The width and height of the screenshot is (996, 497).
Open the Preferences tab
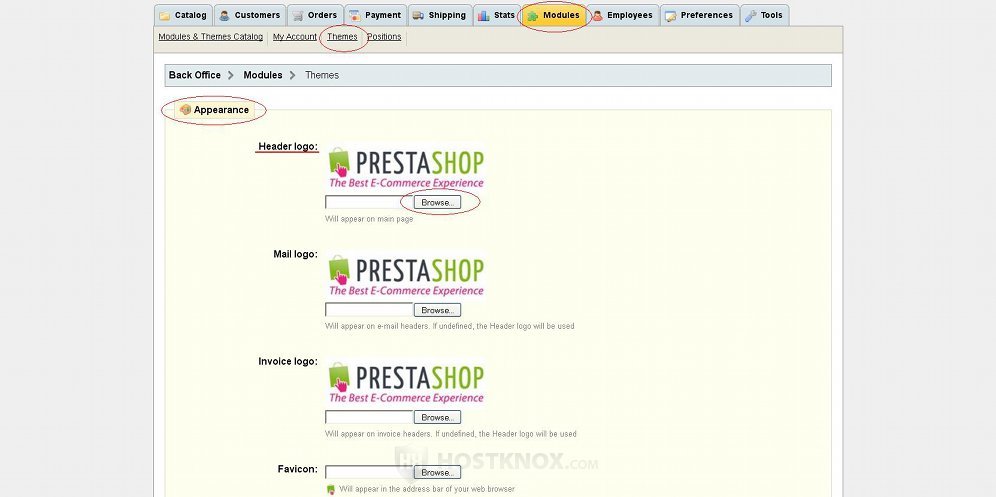click(699, 15)
